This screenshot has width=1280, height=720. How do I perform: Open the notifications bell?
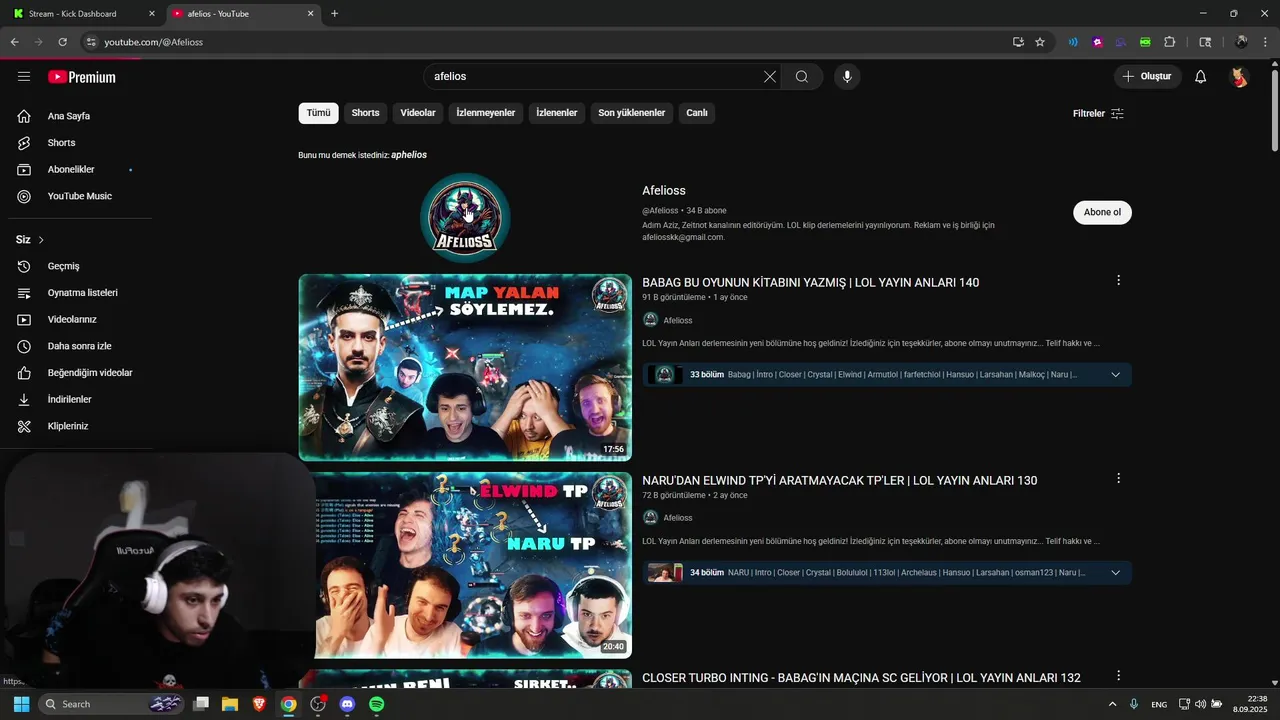(x=1201, y=77)
